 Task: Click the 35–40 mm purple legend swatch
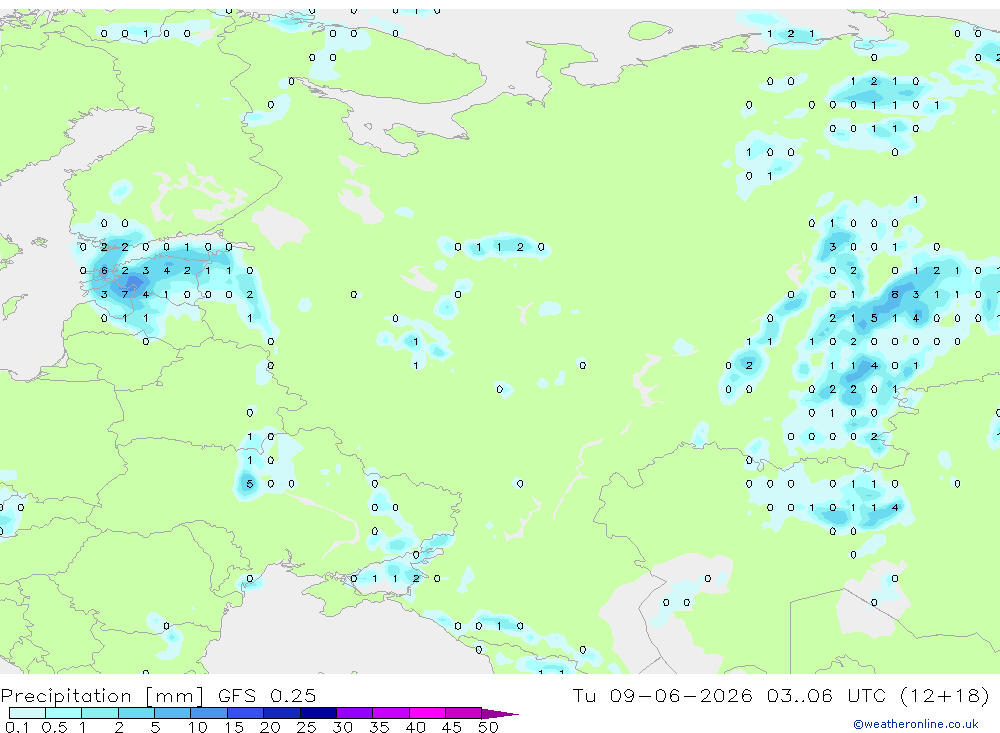[391, 713]
